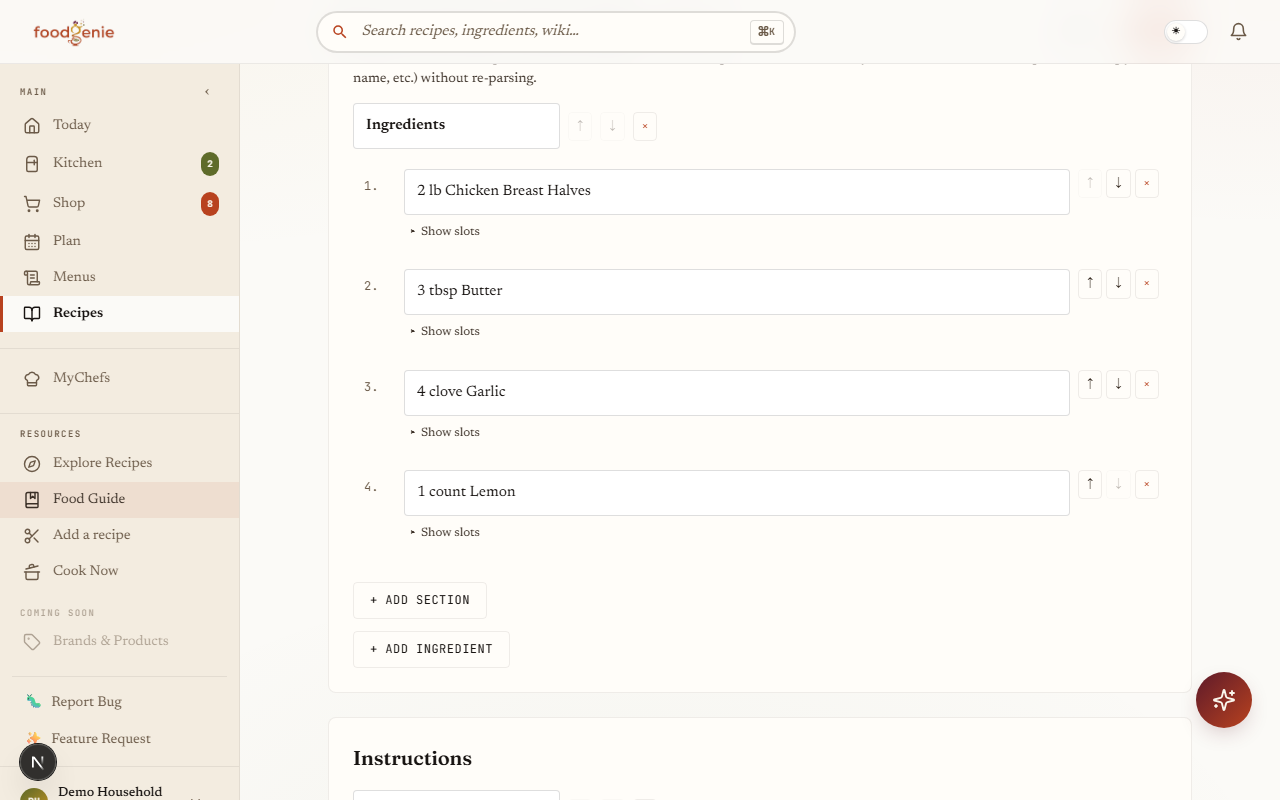Open the Demo Household account
Screen dimensions: 1280x800
(x=110, y=791)
